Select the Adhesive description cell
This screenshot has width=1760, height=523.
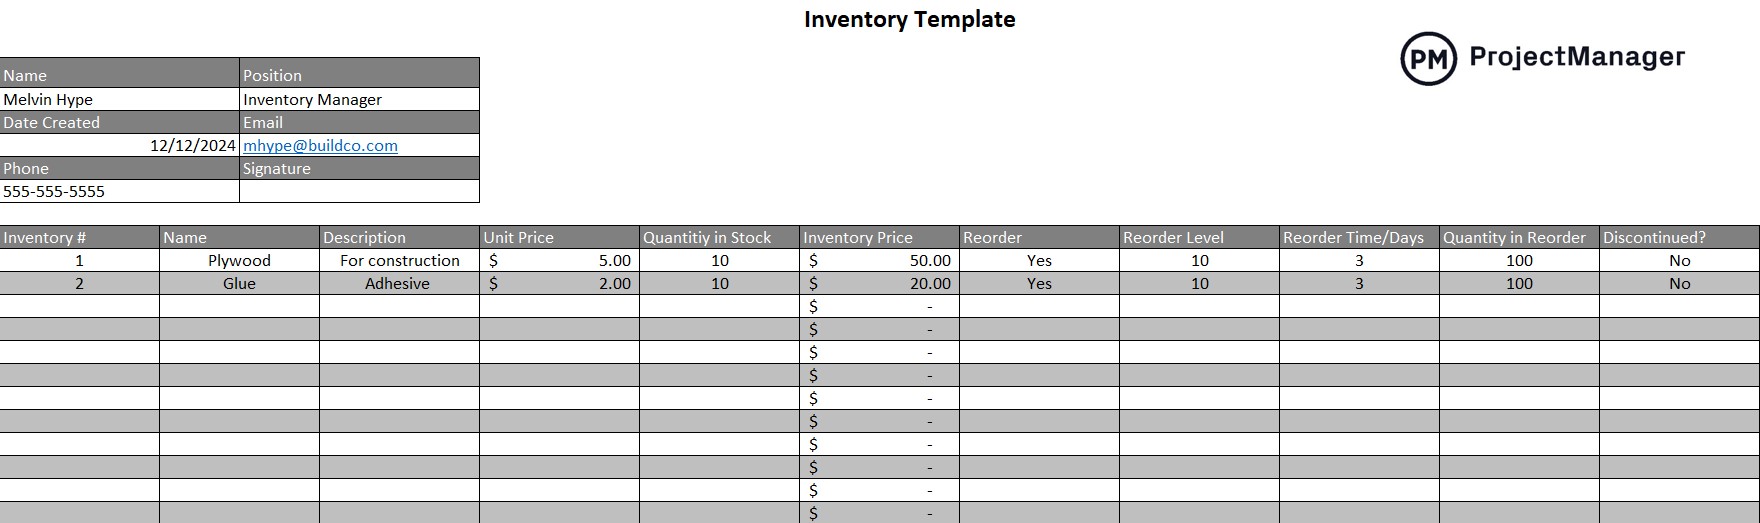click(400, 283)
